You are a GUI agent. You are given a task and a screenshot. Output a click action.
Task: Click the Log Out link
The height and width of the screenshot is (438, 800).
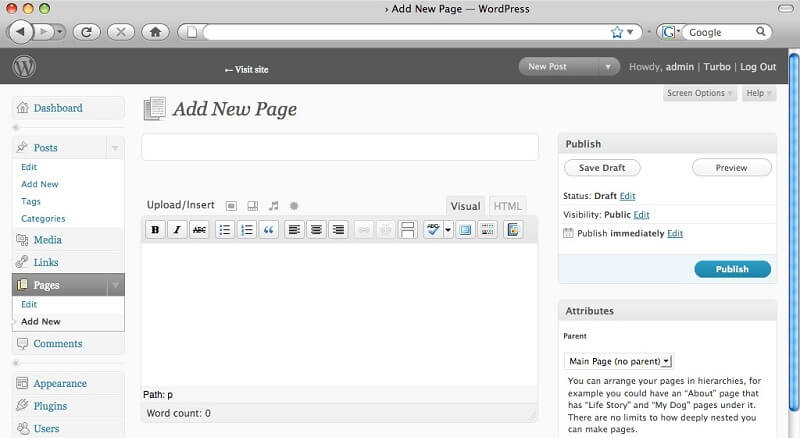coord(758,67)
